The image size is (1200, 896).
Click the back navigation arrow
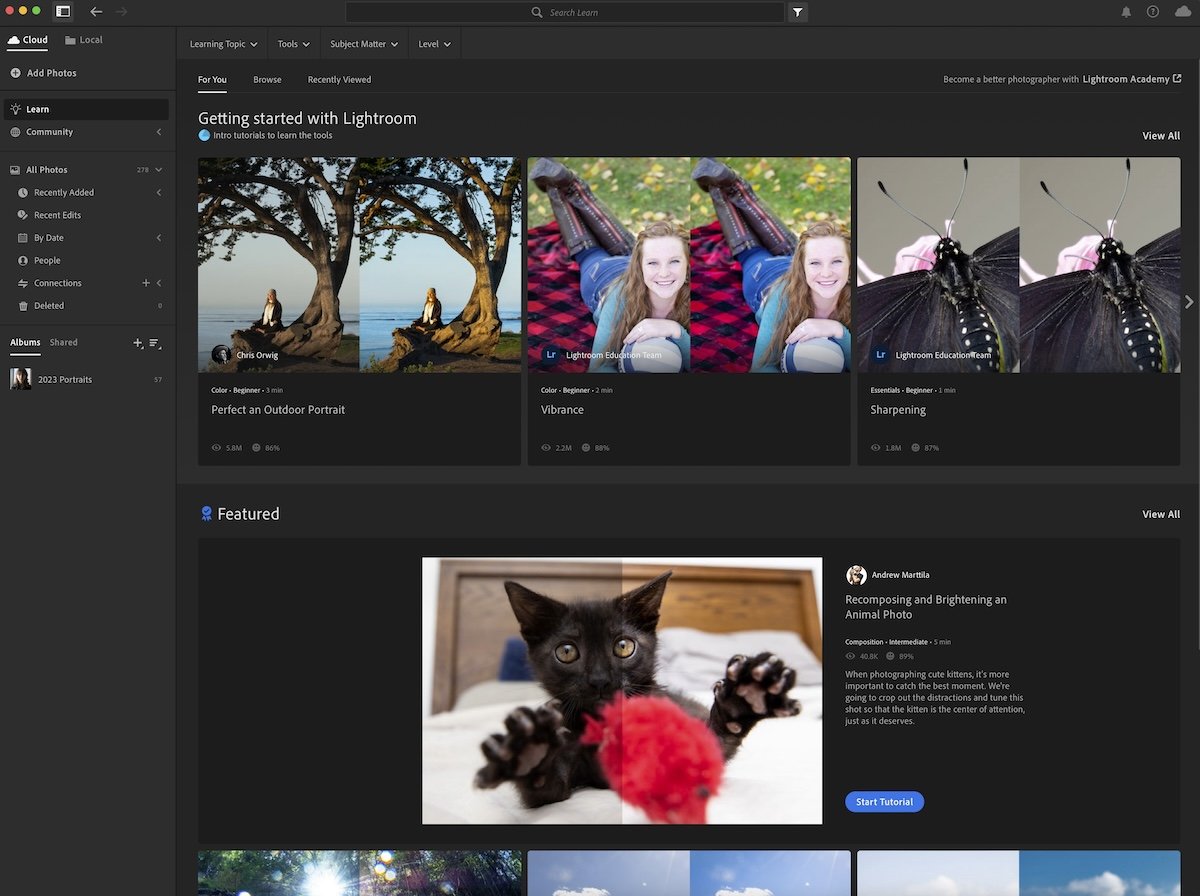(x=96, y=12)
